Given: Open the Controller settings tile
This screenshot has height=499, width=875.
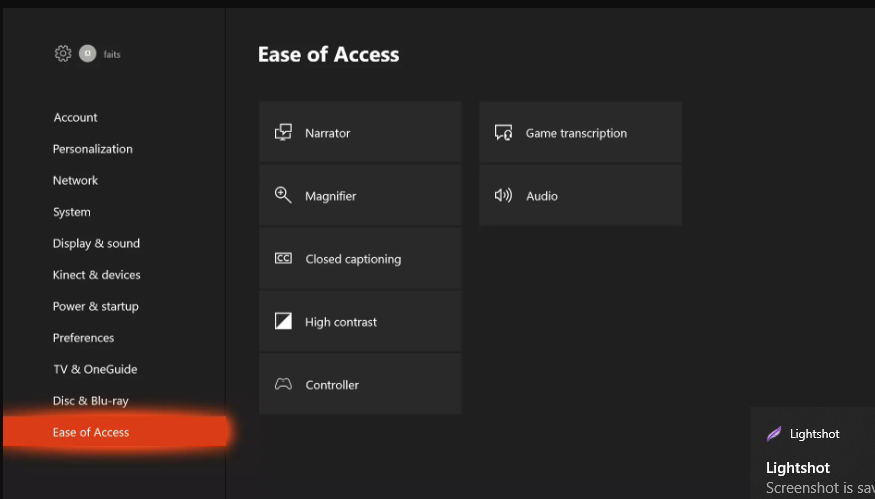Looking at the screenshot, I should (x=360, y=384).
